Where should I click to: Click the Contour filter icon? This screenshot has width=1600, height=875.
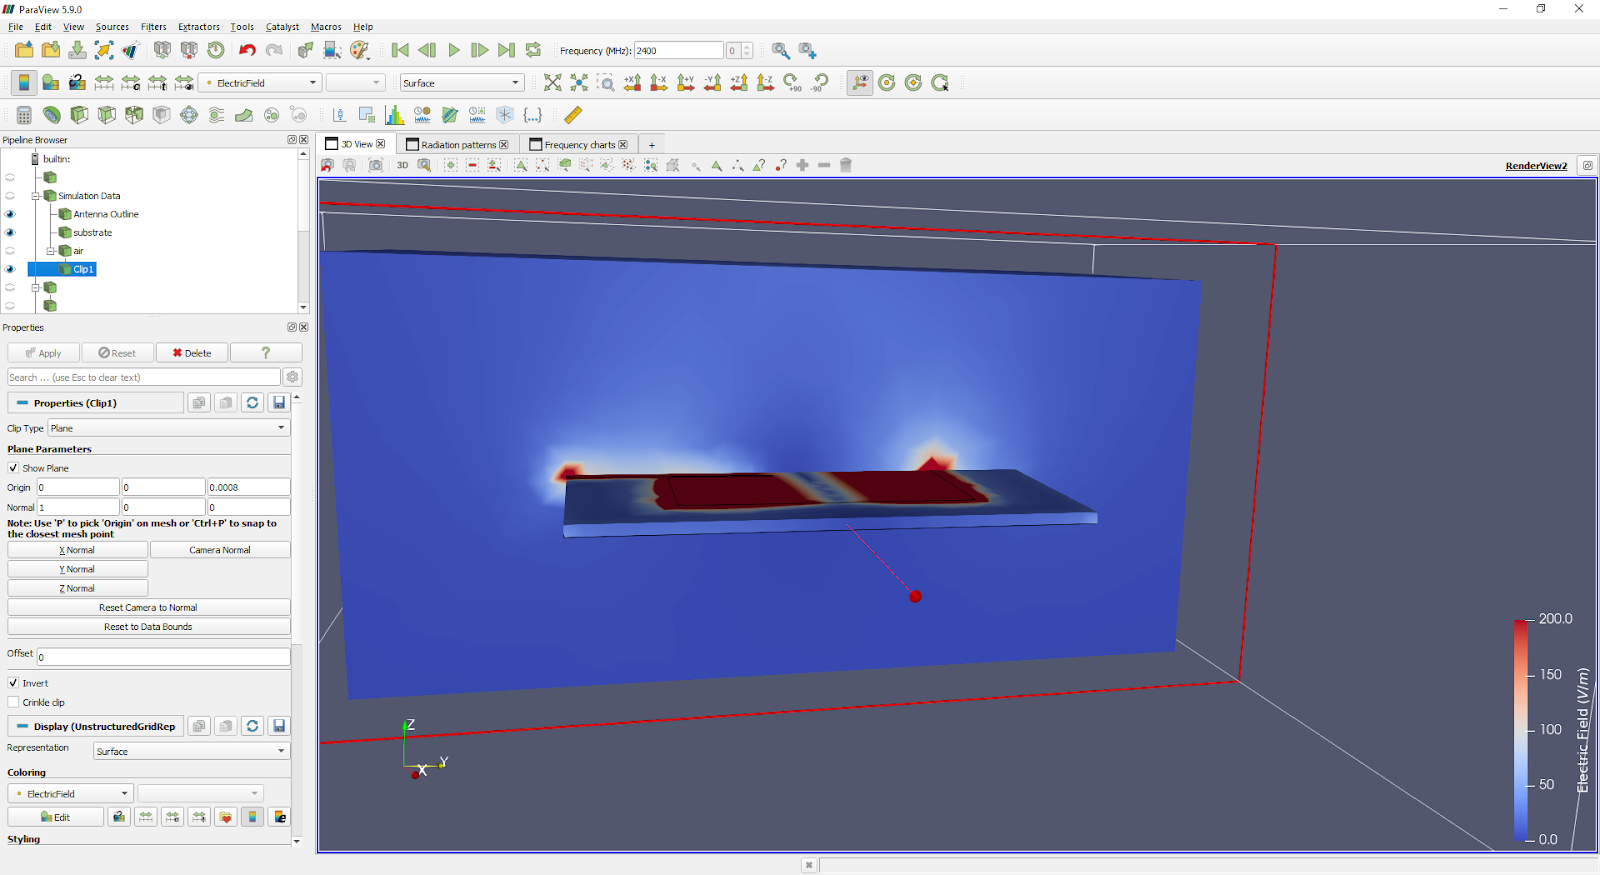point(51,115)
